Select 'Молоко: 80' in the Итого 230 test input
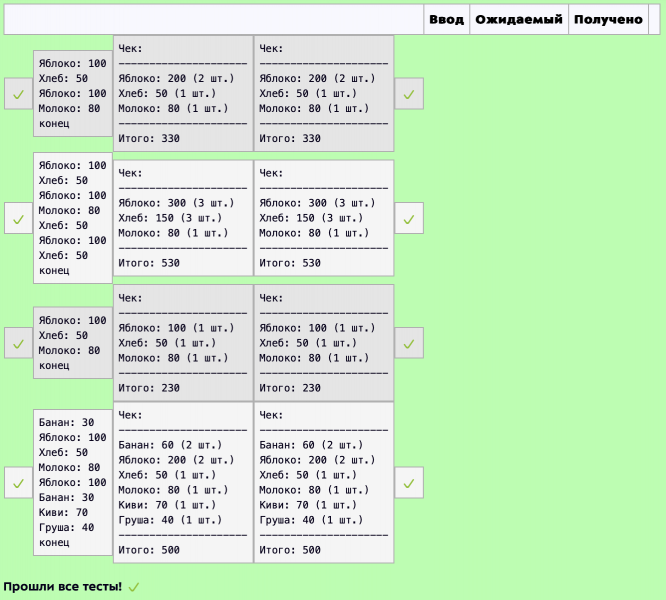The height and width of the screenshot is (600, 666). click(x=70, y=350)
